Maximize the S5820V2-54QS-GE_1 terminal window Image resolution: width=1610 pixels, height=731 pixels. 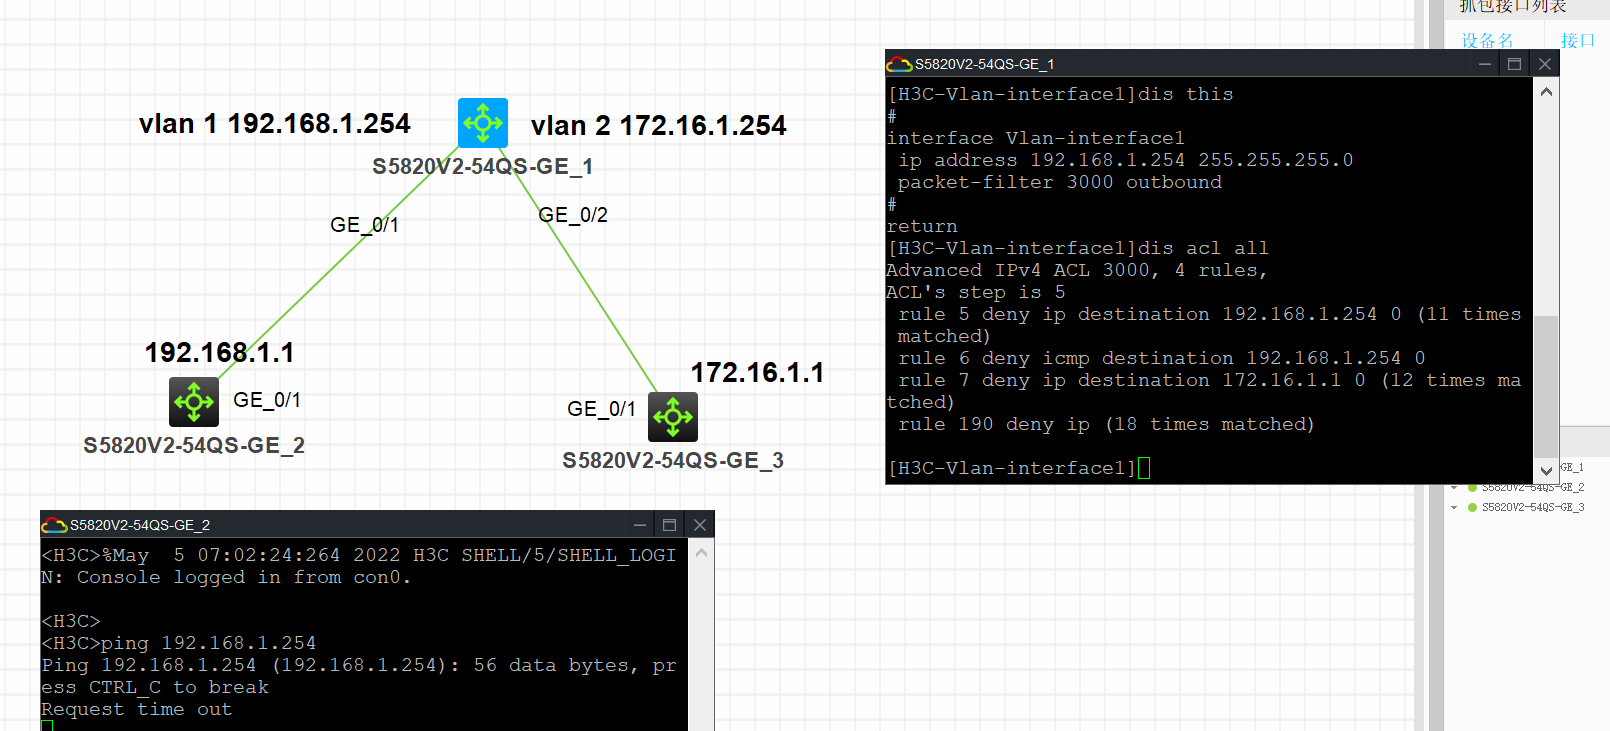click(1515, 64)
